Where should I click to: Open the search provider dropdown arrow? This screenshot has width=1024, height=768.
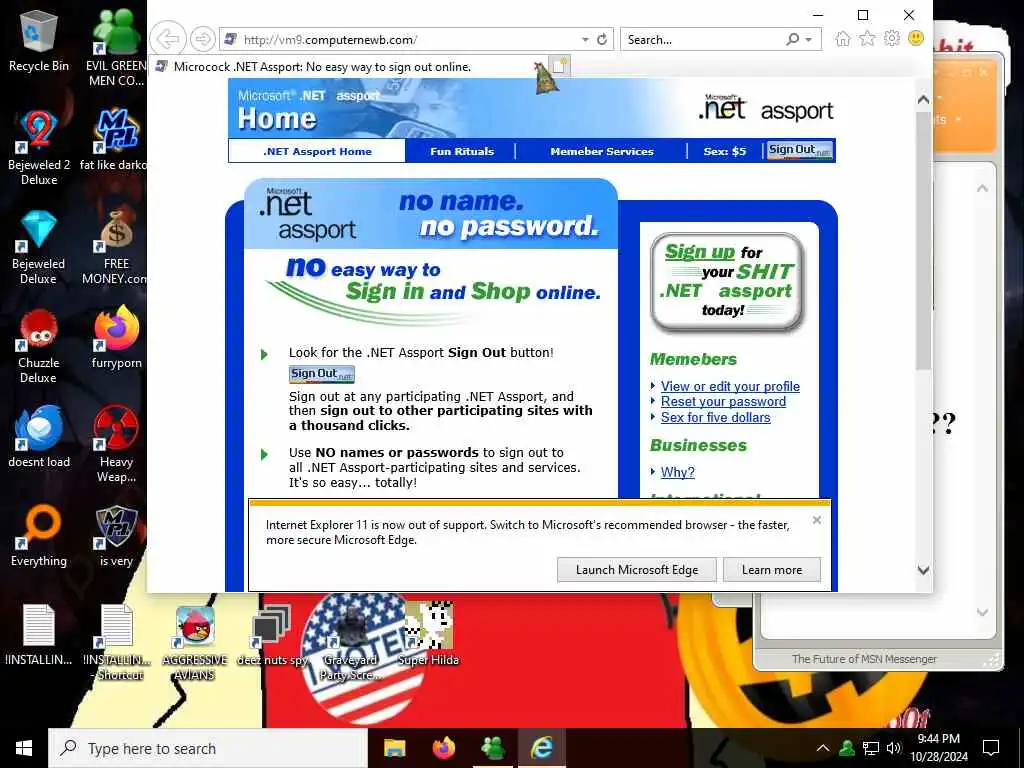pyautogui.click(x=808, y=40)
